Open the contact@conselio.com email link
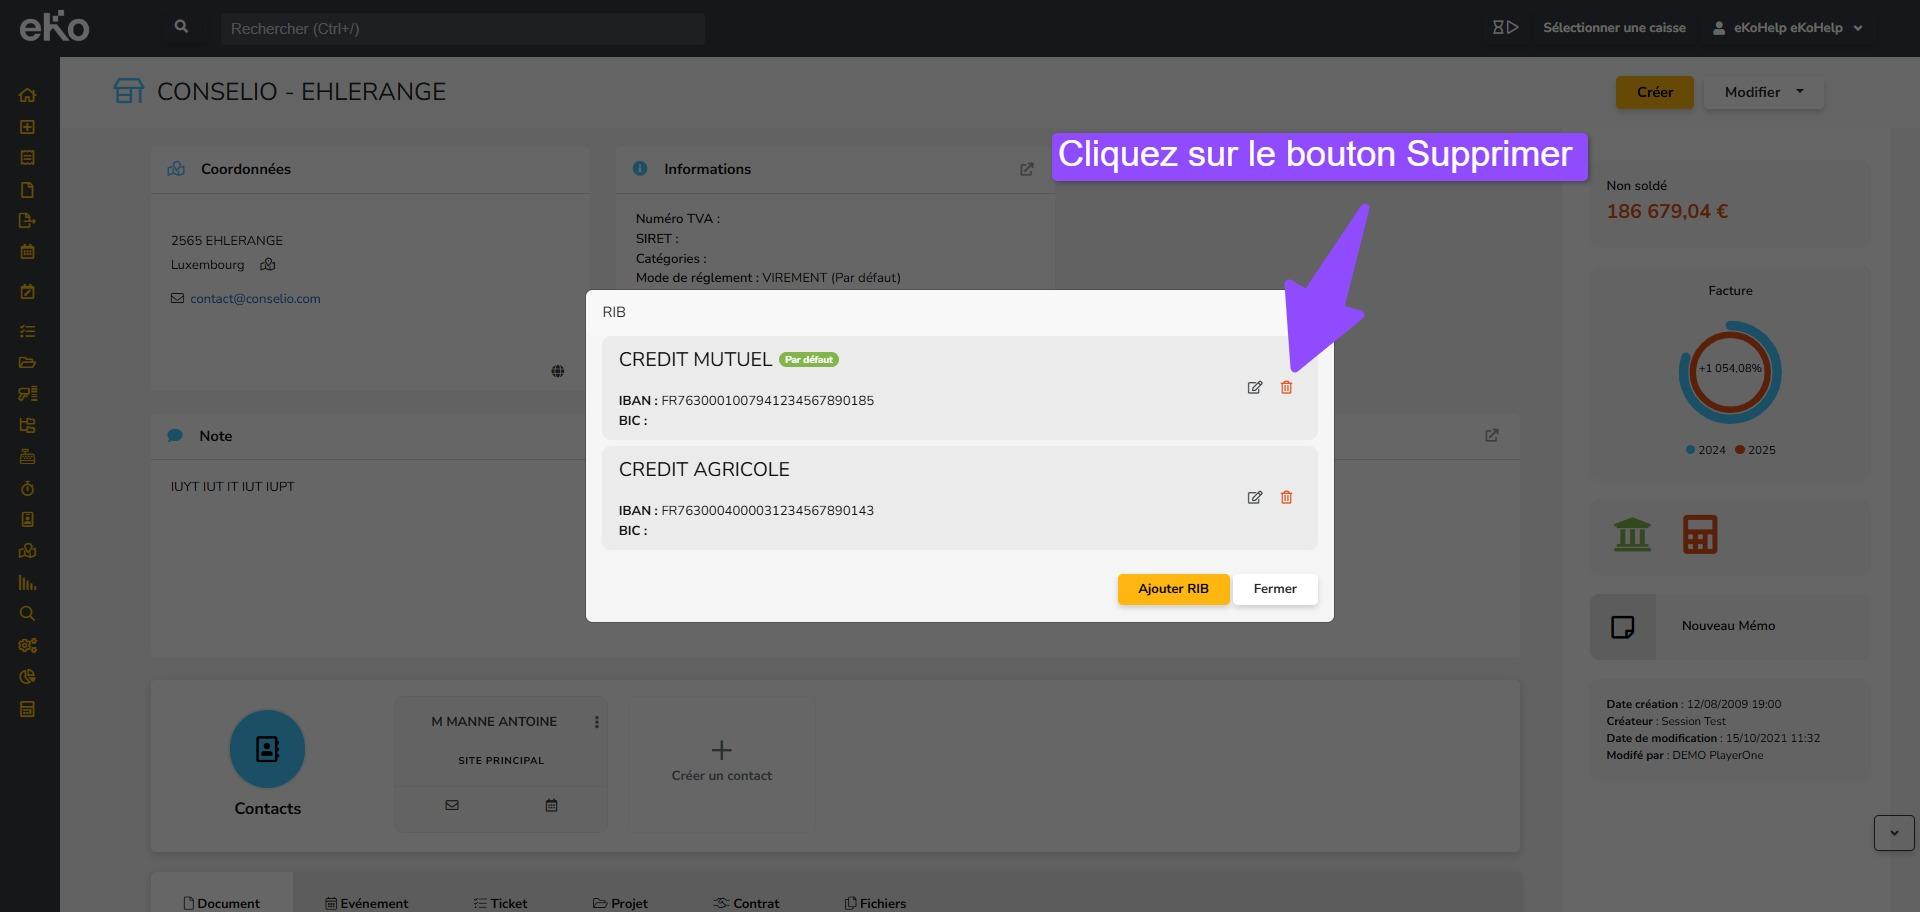 click(x=255, y=299)
